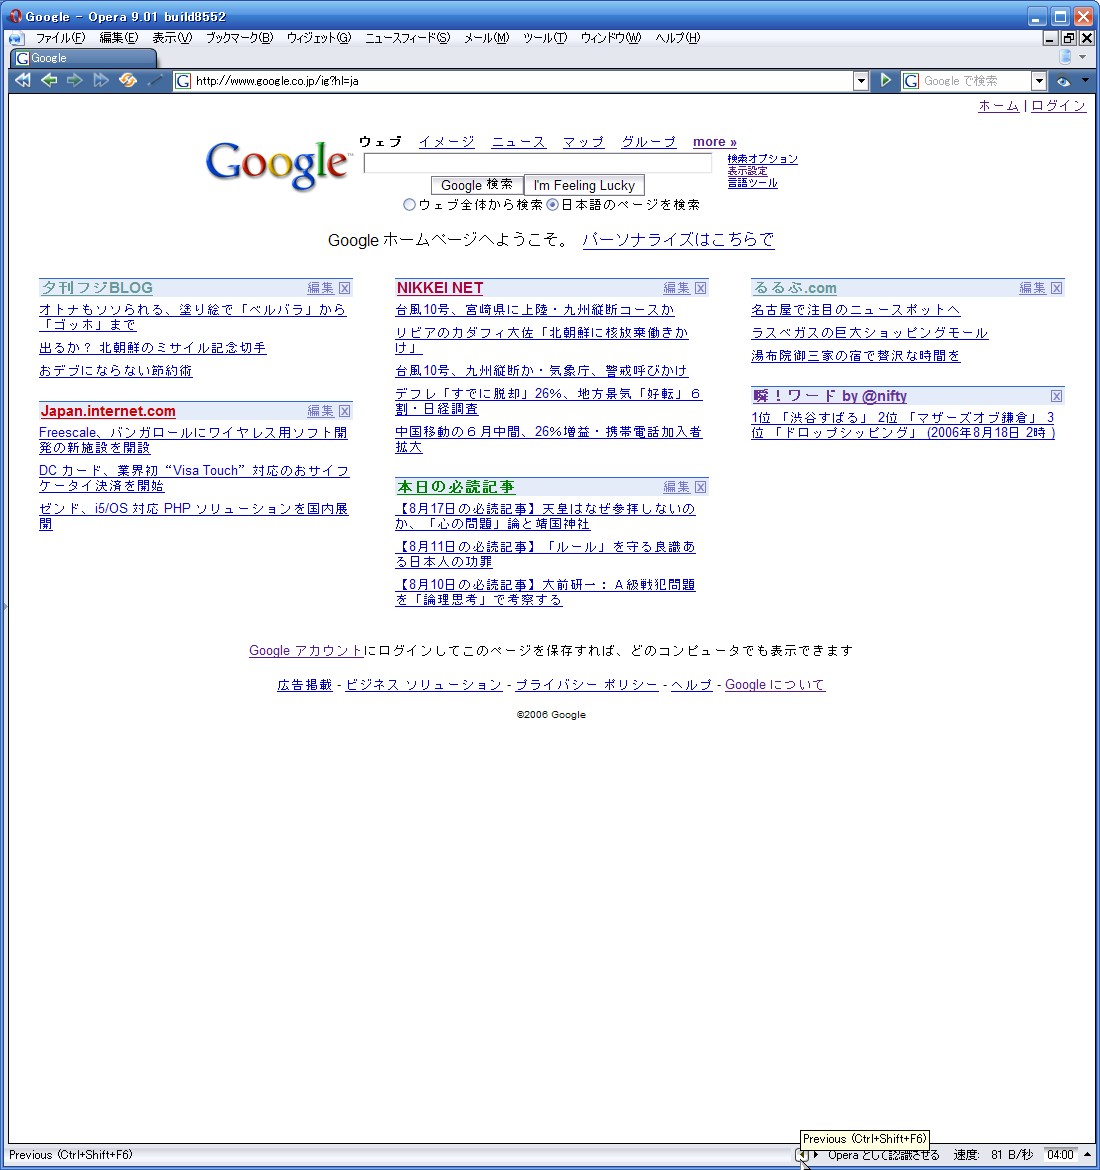Click the eye View icon in the toolbar

click(x=1063, y=81)
